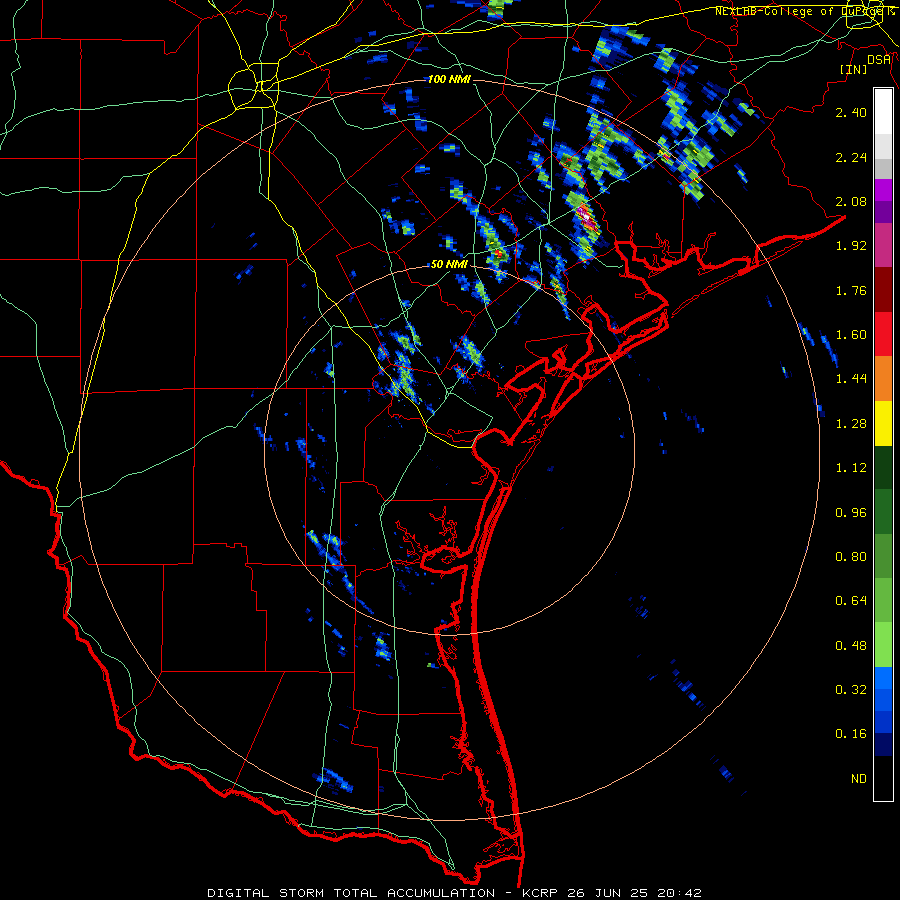Click the KCRP station identifier
Viewport: 900px width, 900px height.
540,893
